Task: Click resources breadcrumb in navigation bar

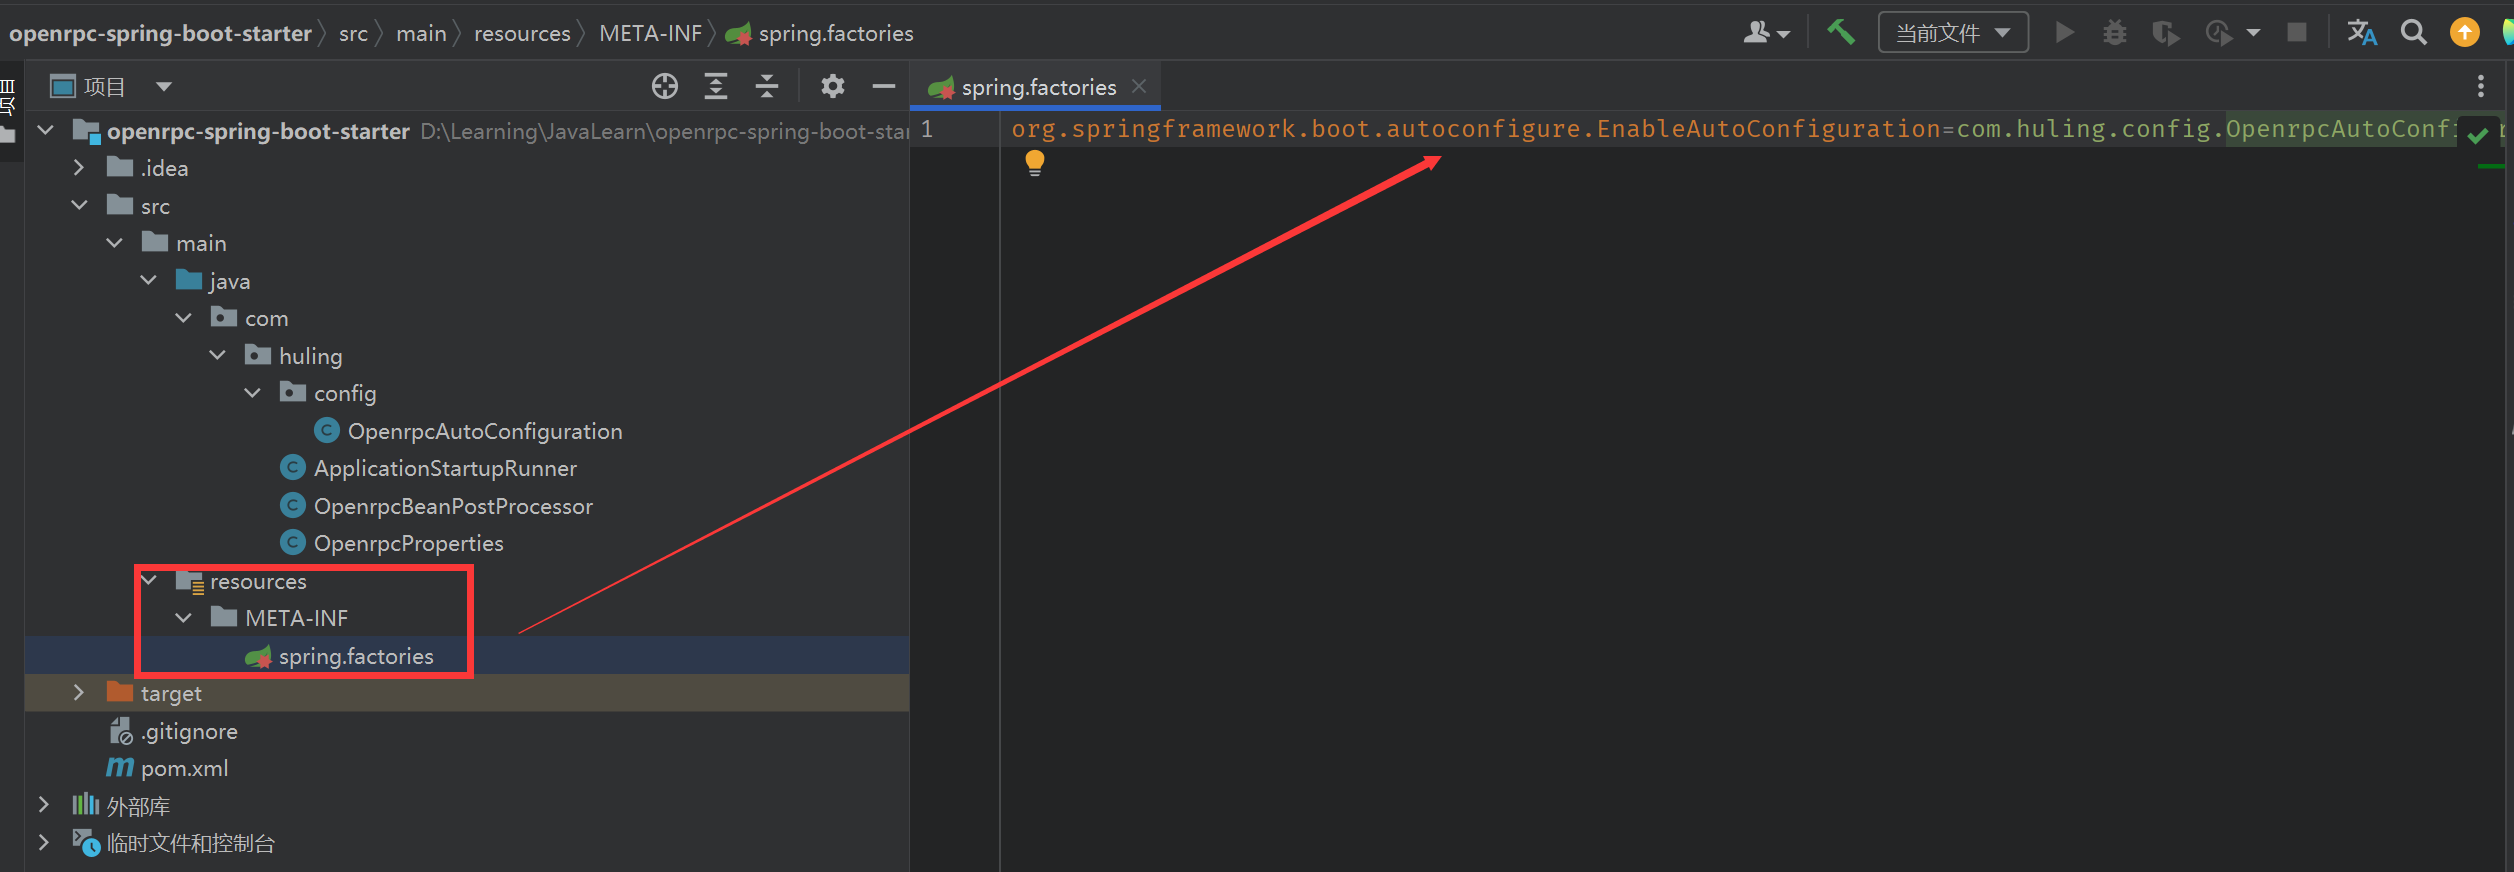Action: pos(522,33)
